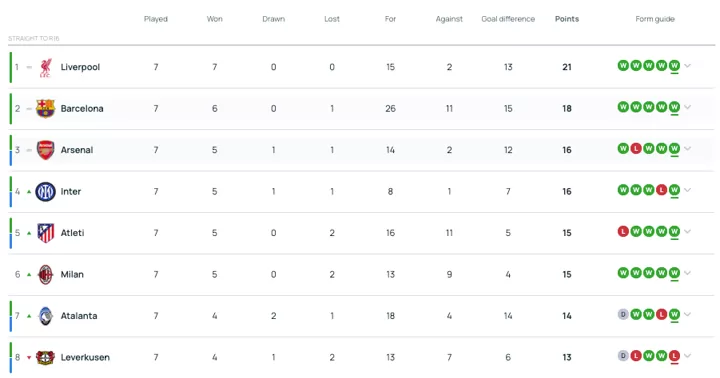Click the Atleti club crest

coord(45,233)
